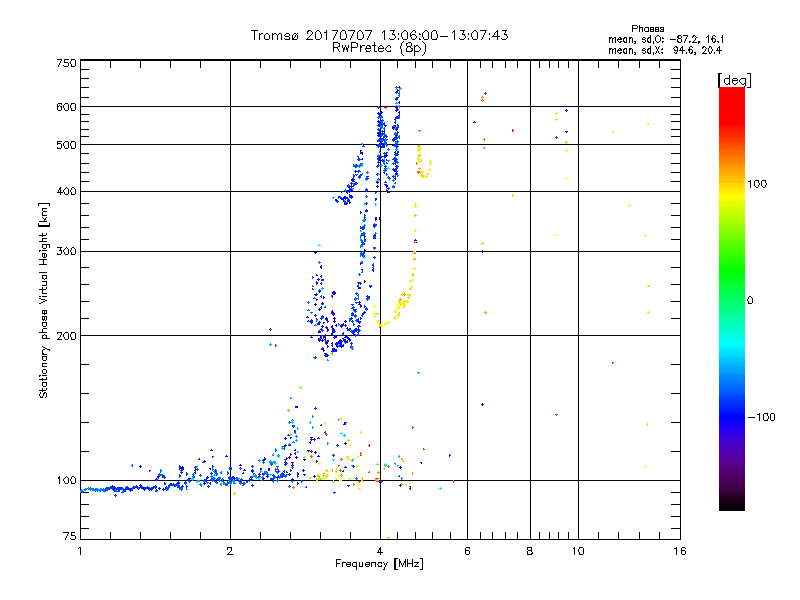Click the x-axis label "10"

click(578, 551)
